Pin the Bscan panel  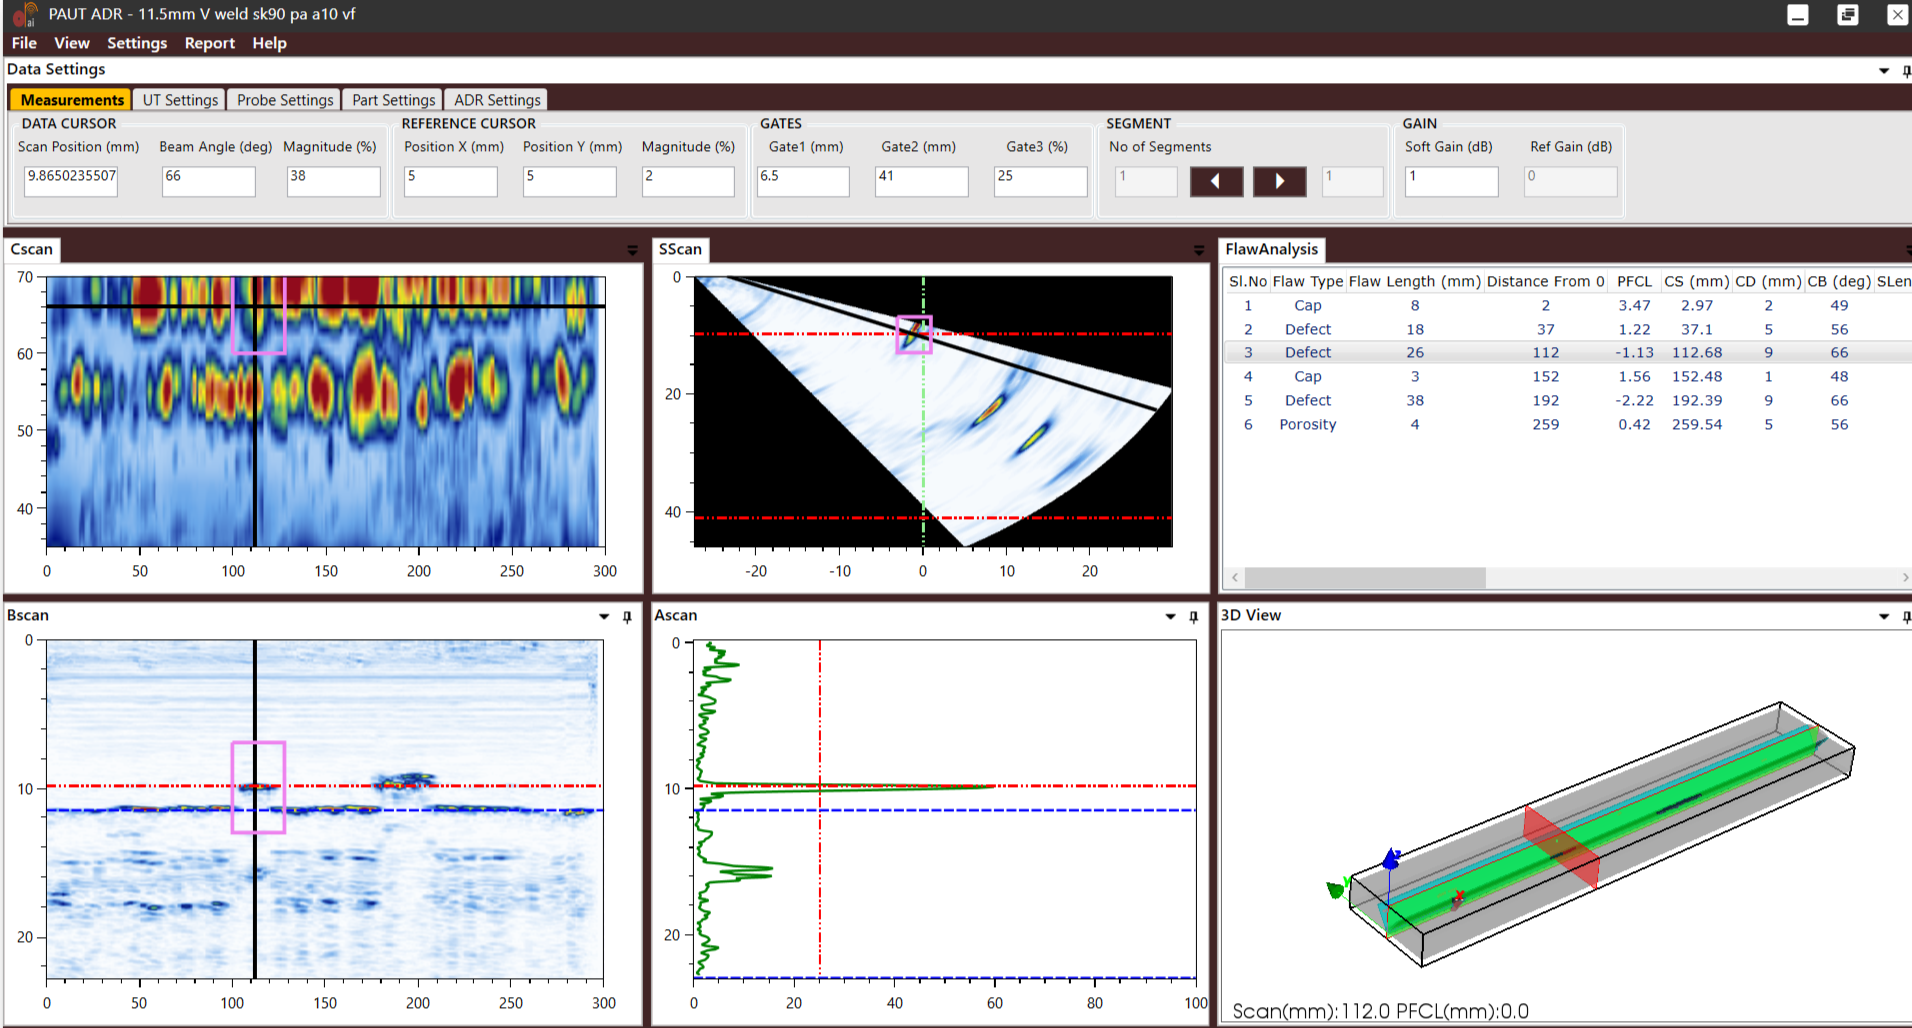coord(627,616)
